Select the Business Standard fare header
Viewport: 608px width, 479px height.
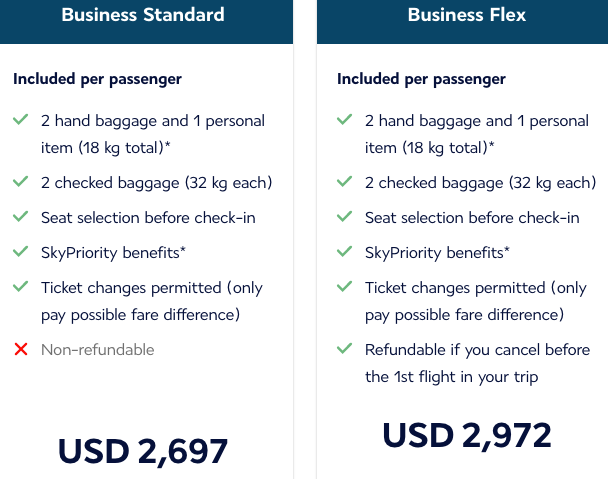pos(146,22)
